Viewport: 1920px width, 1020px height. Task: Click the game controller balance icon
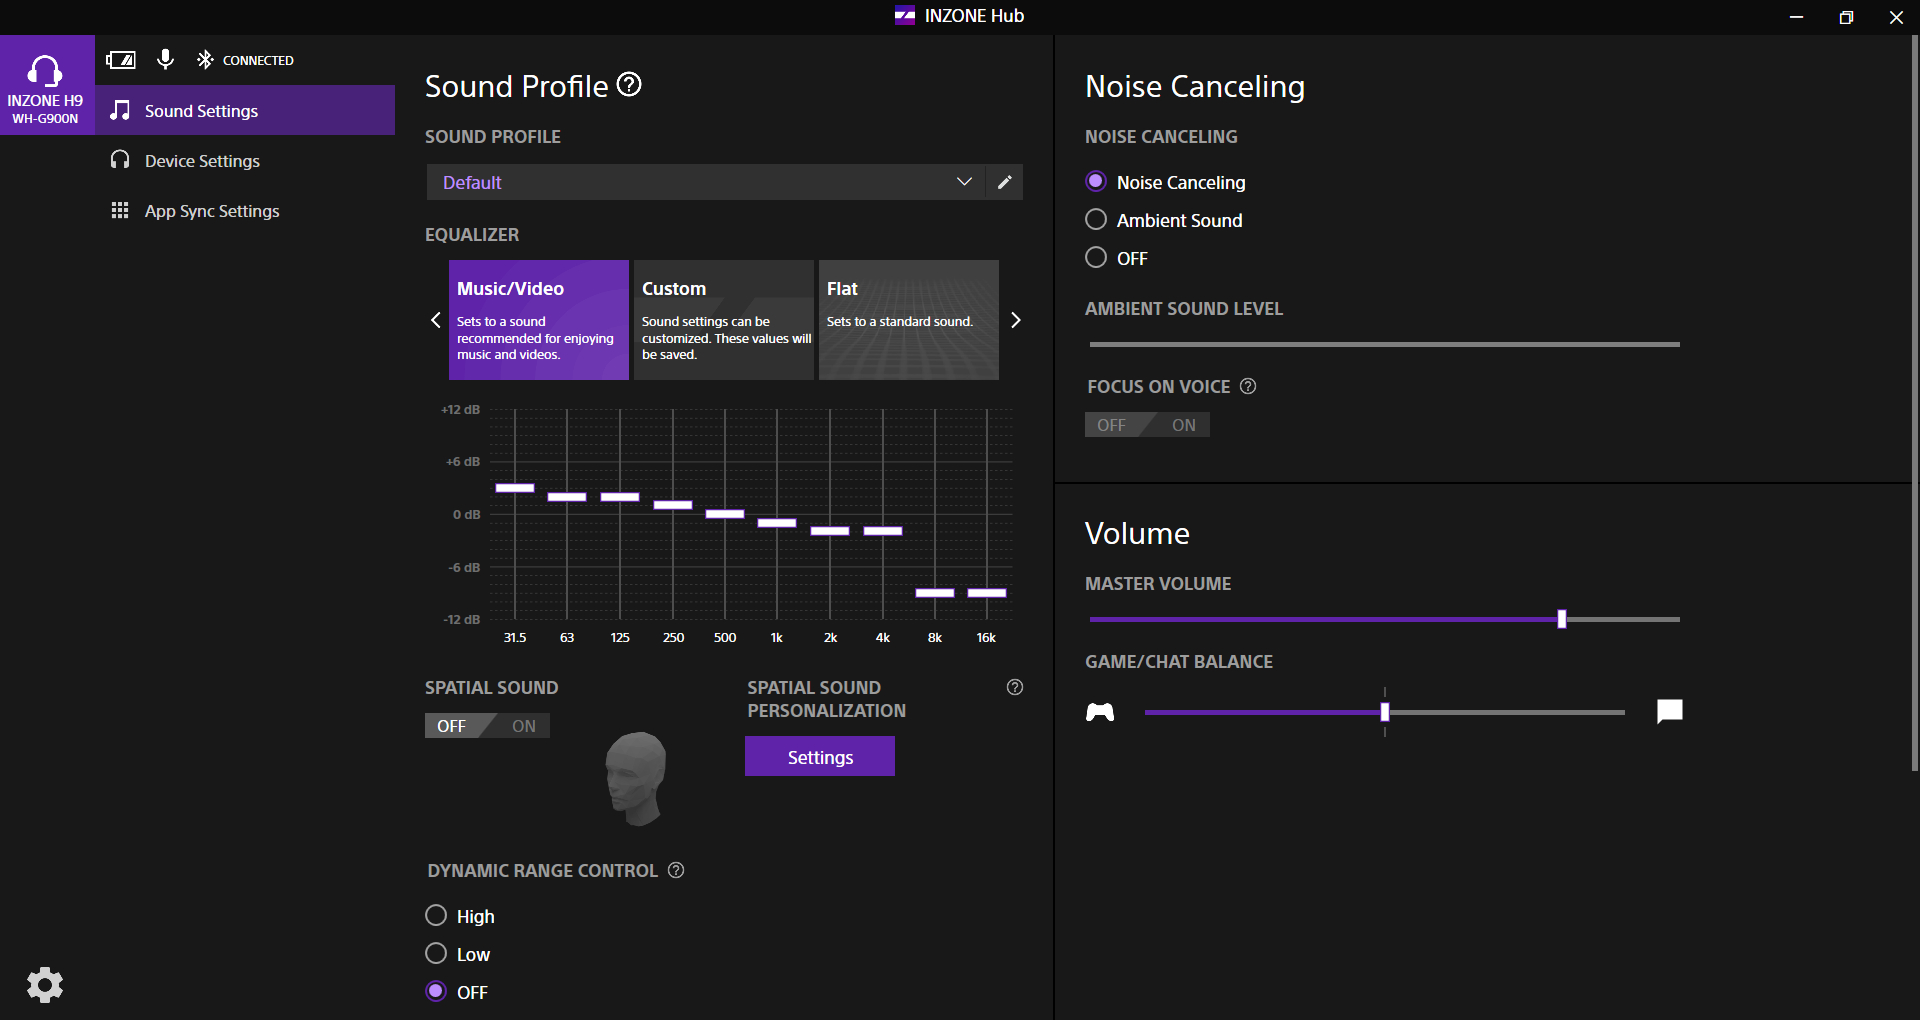pyautogui.click(x=1100, y=712)
